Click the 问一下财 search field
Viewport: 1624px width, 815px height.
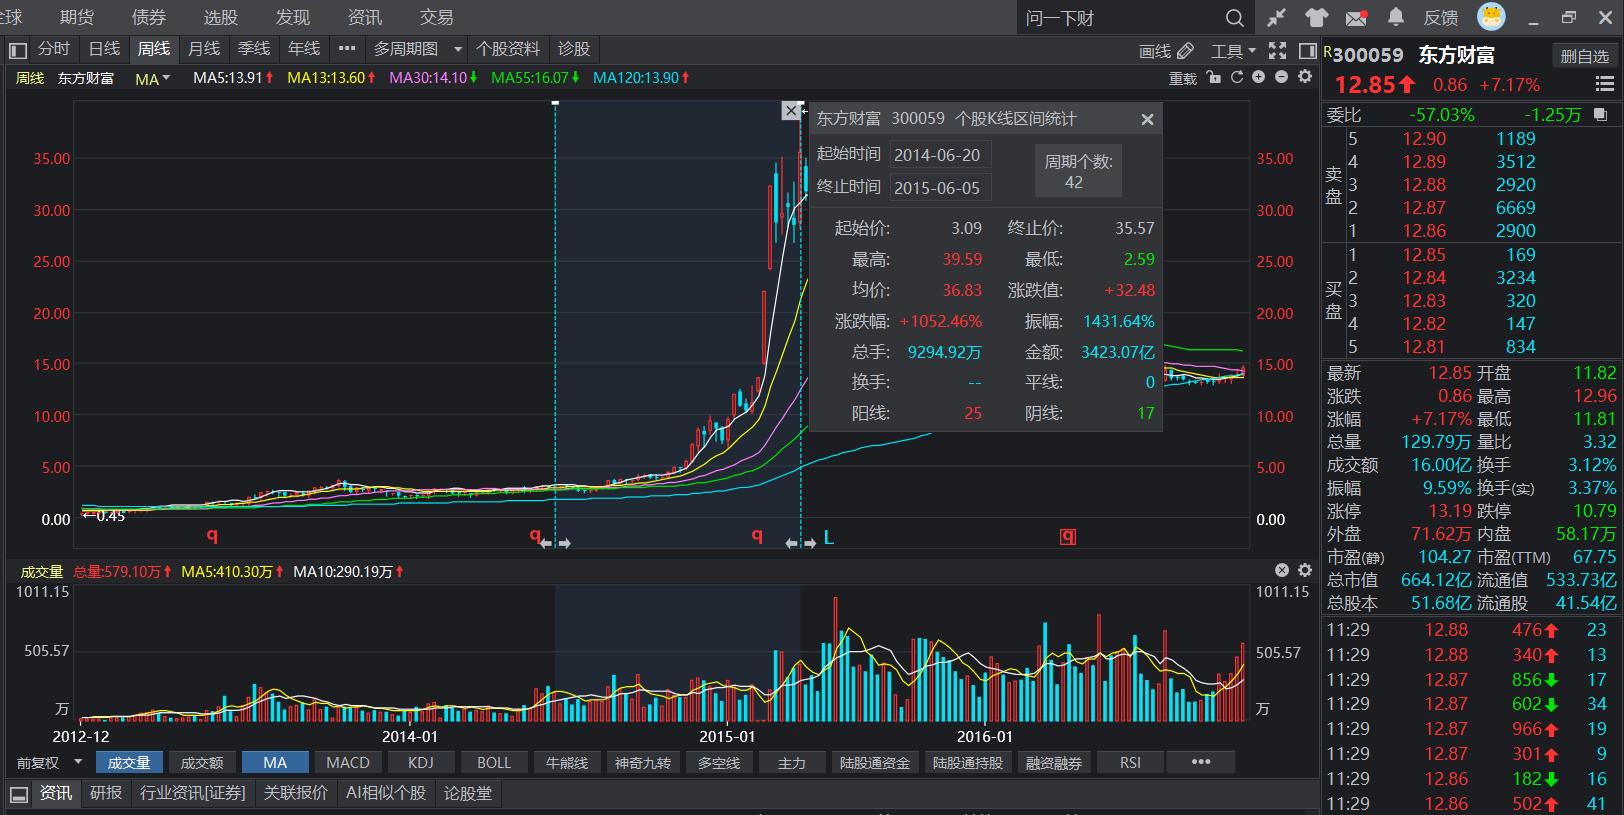pyautogui.click(x=1120, y=18)
